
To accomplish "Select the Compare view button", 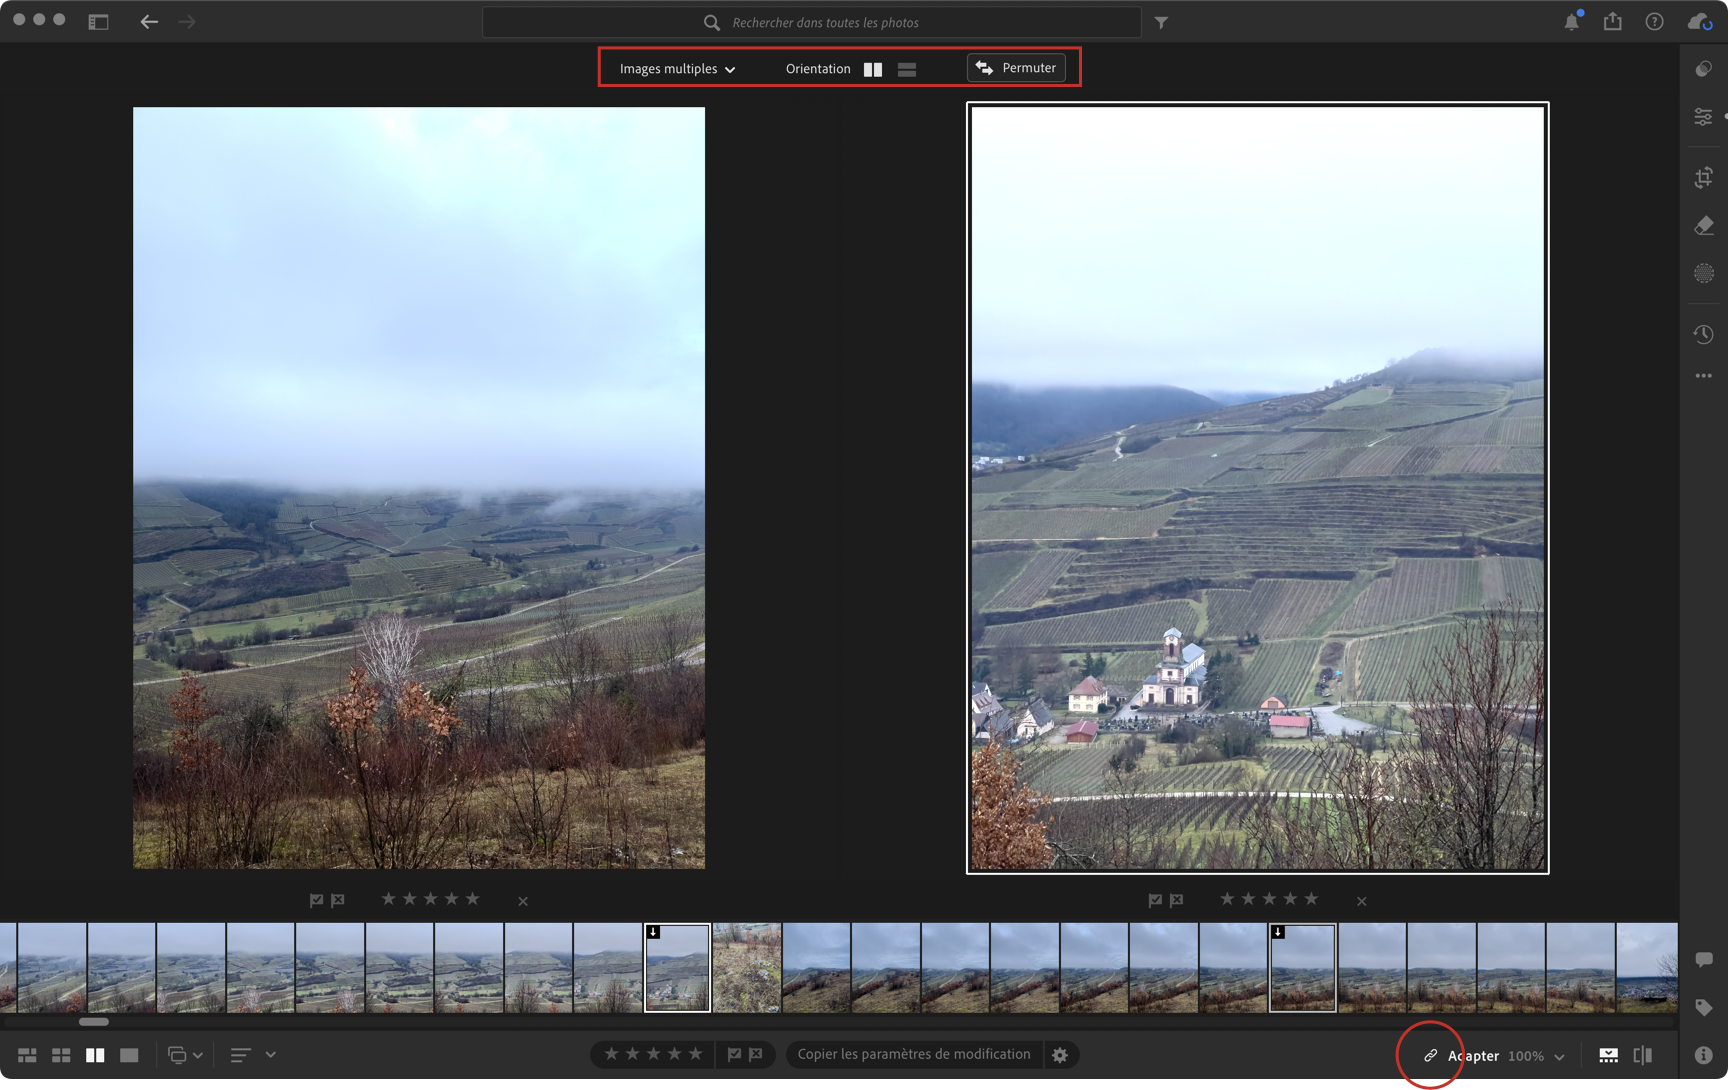I will 95,1055.
